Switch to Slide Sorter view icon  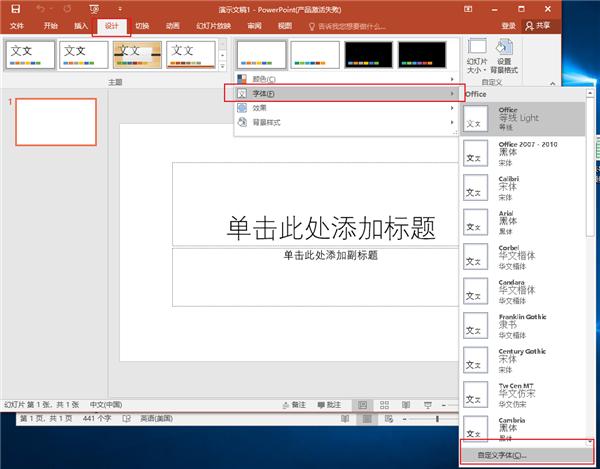click(x=384, y=405)
